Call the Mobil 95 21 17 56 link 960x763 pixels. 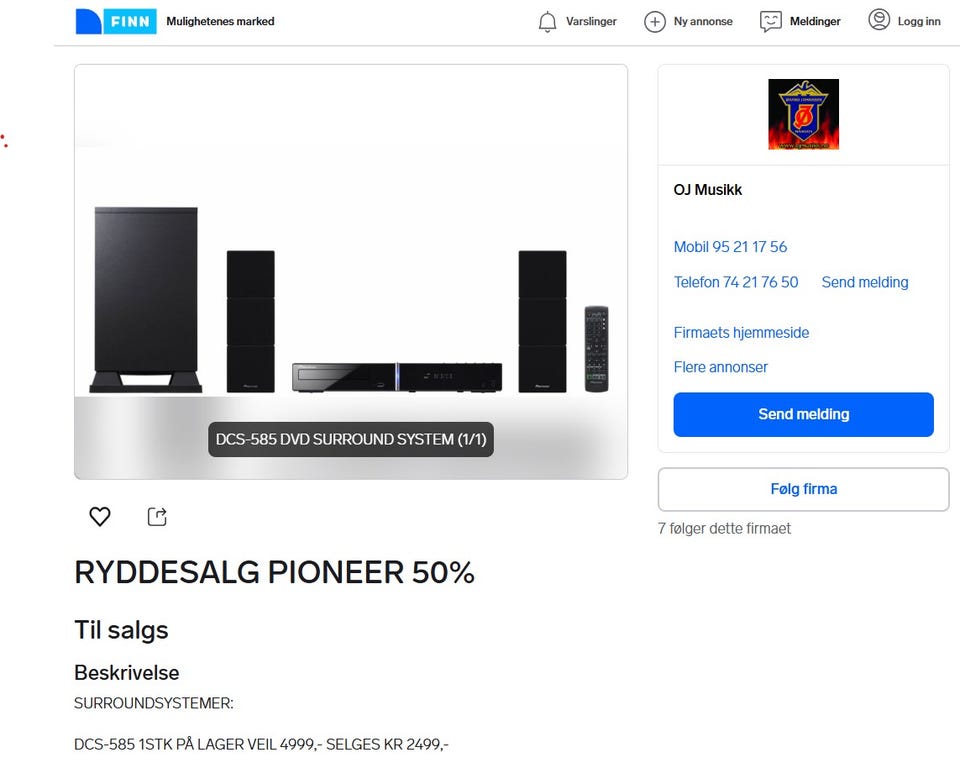[x=730, y=247]
